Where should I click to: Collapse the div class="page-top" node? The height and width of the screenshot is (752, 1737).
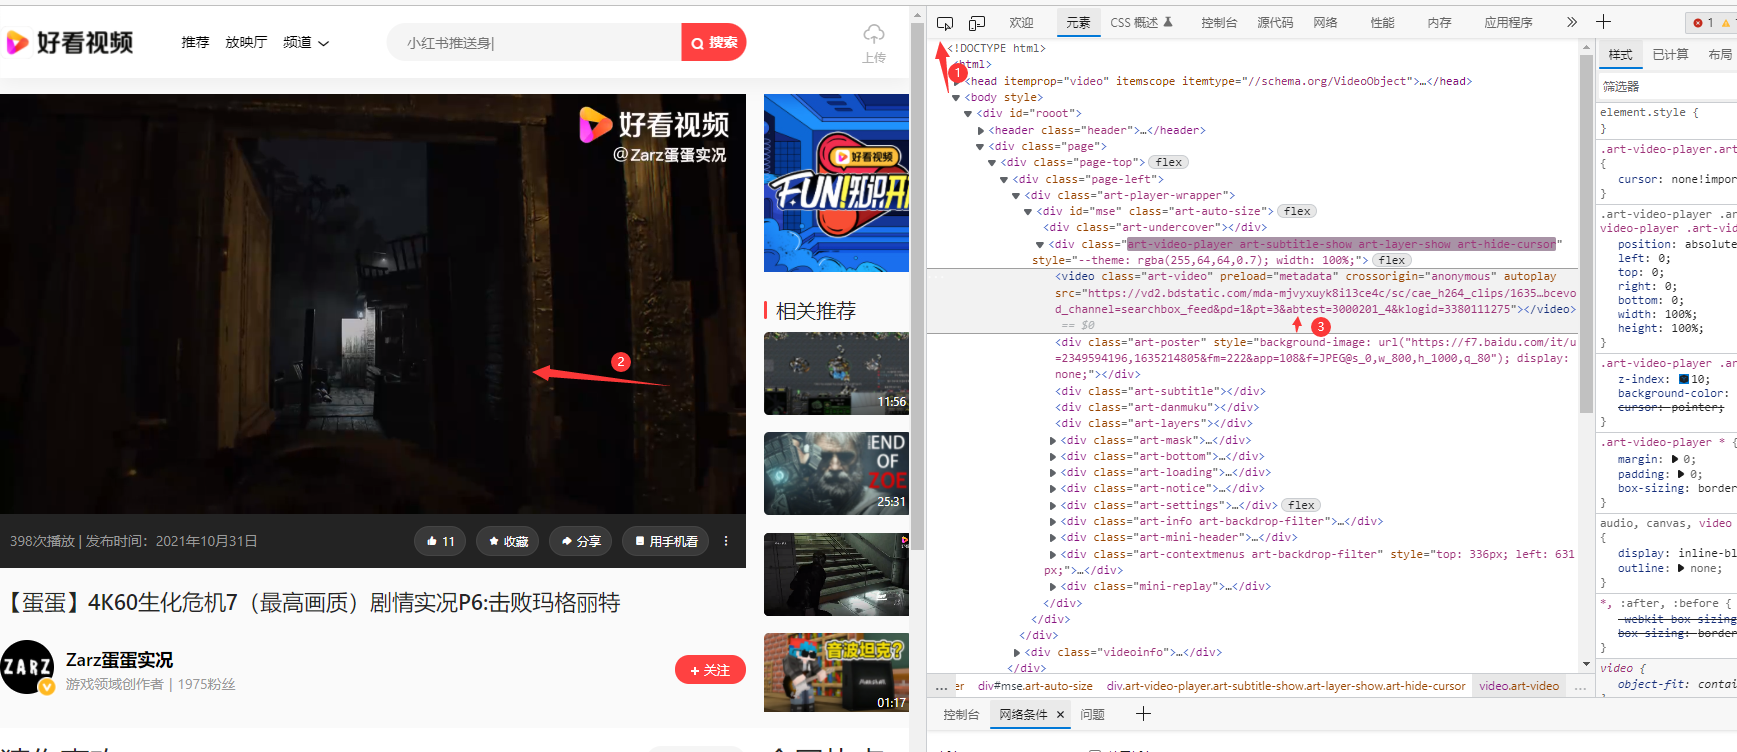pos(992,163)
